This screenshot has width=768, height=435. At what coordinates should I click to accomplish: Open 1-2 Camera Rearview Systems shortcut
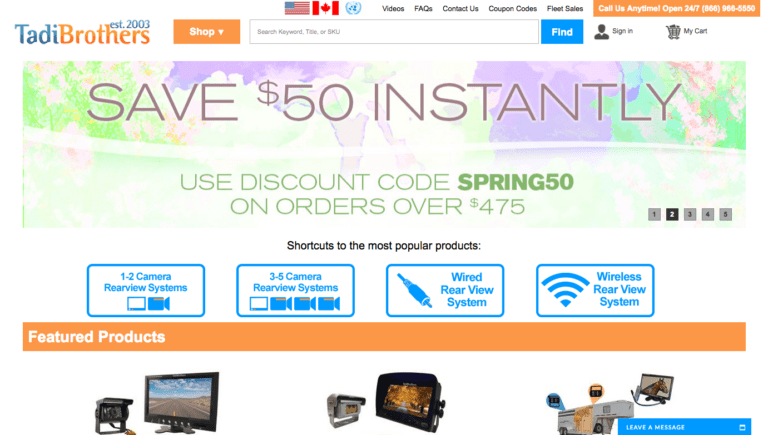click(146, 290)
